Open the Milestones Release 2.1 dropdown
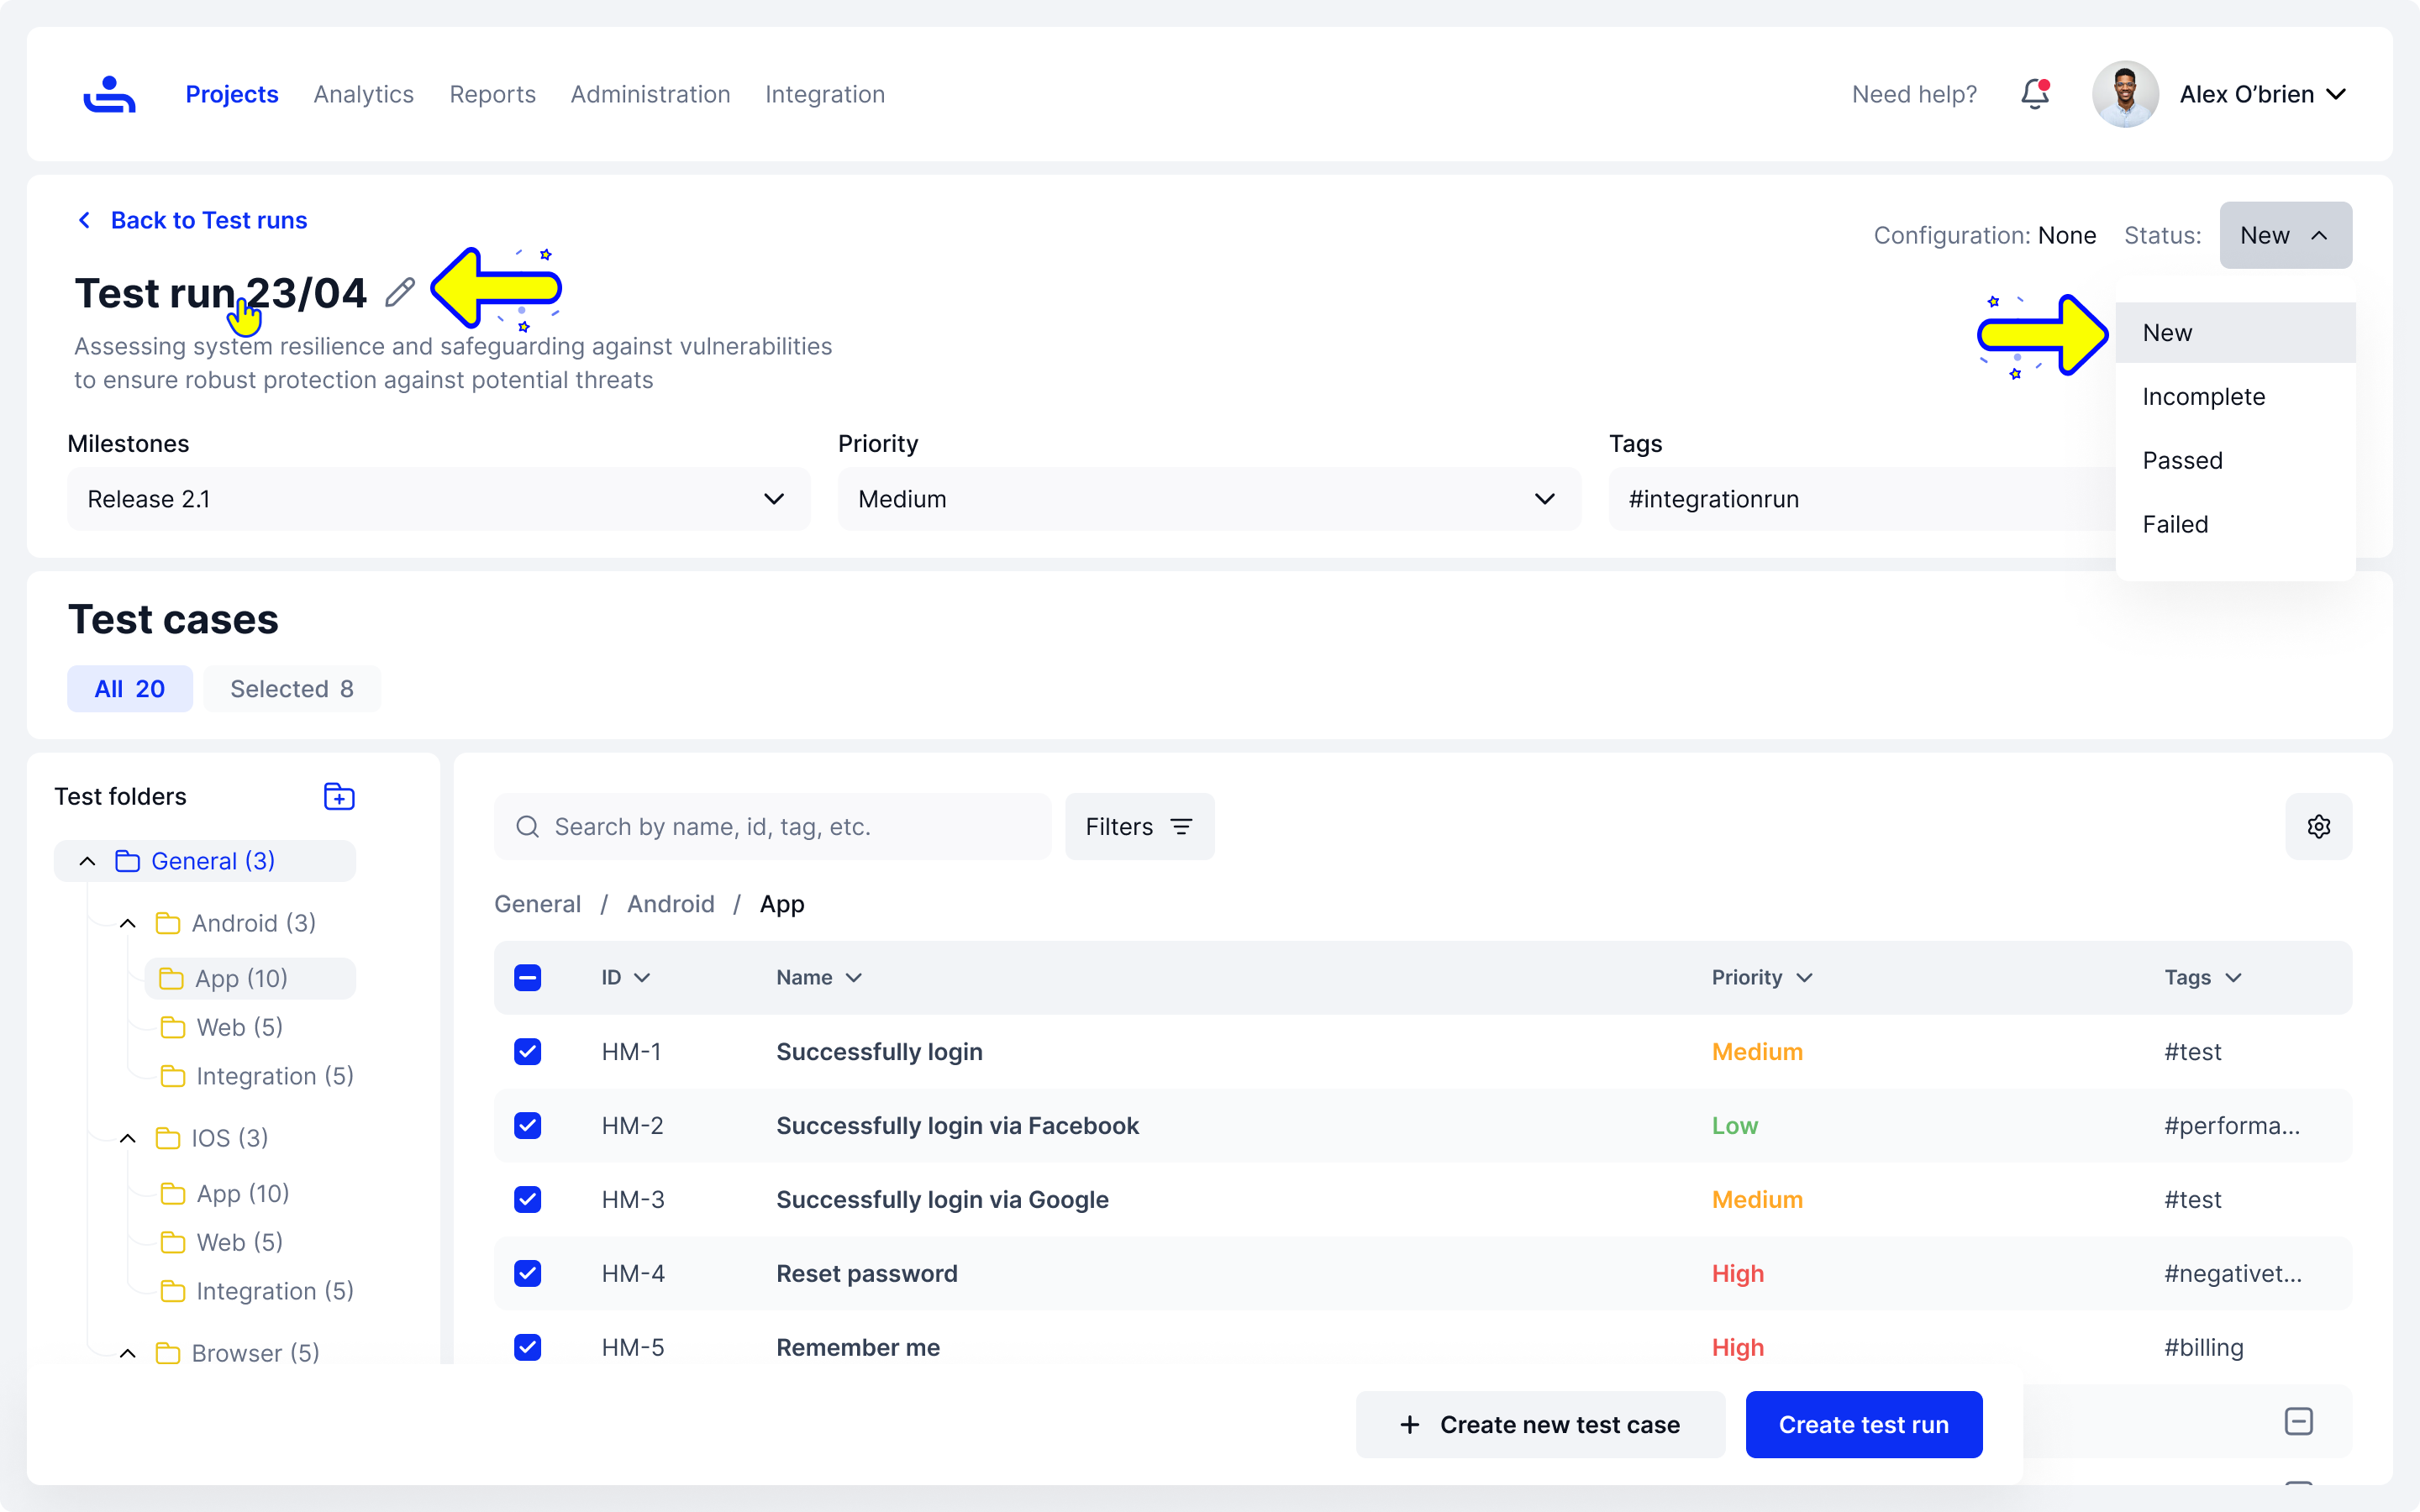Screen dimensions: 2420x1512 coord(438,499)
